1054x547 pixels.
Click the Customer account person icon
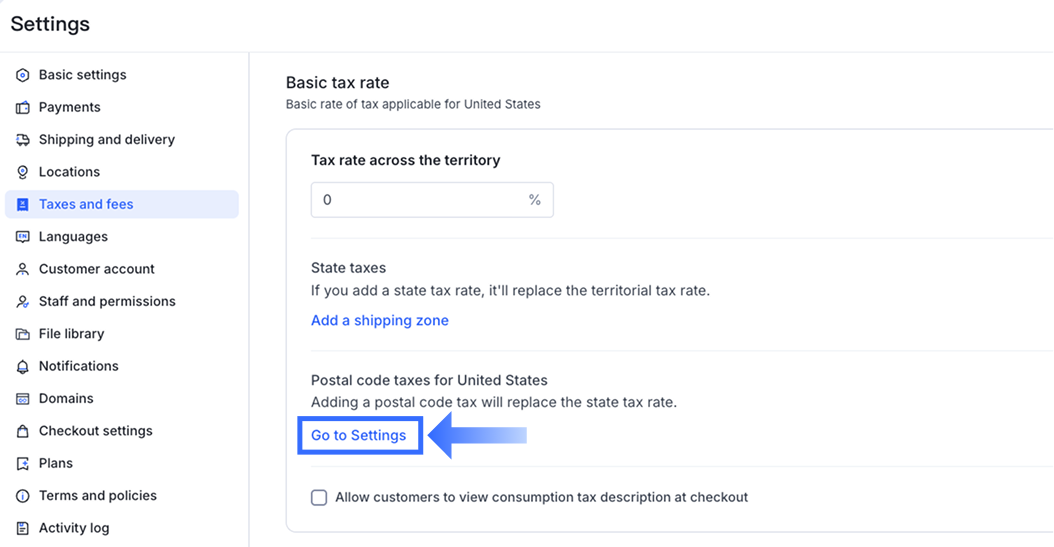[23, 269]
